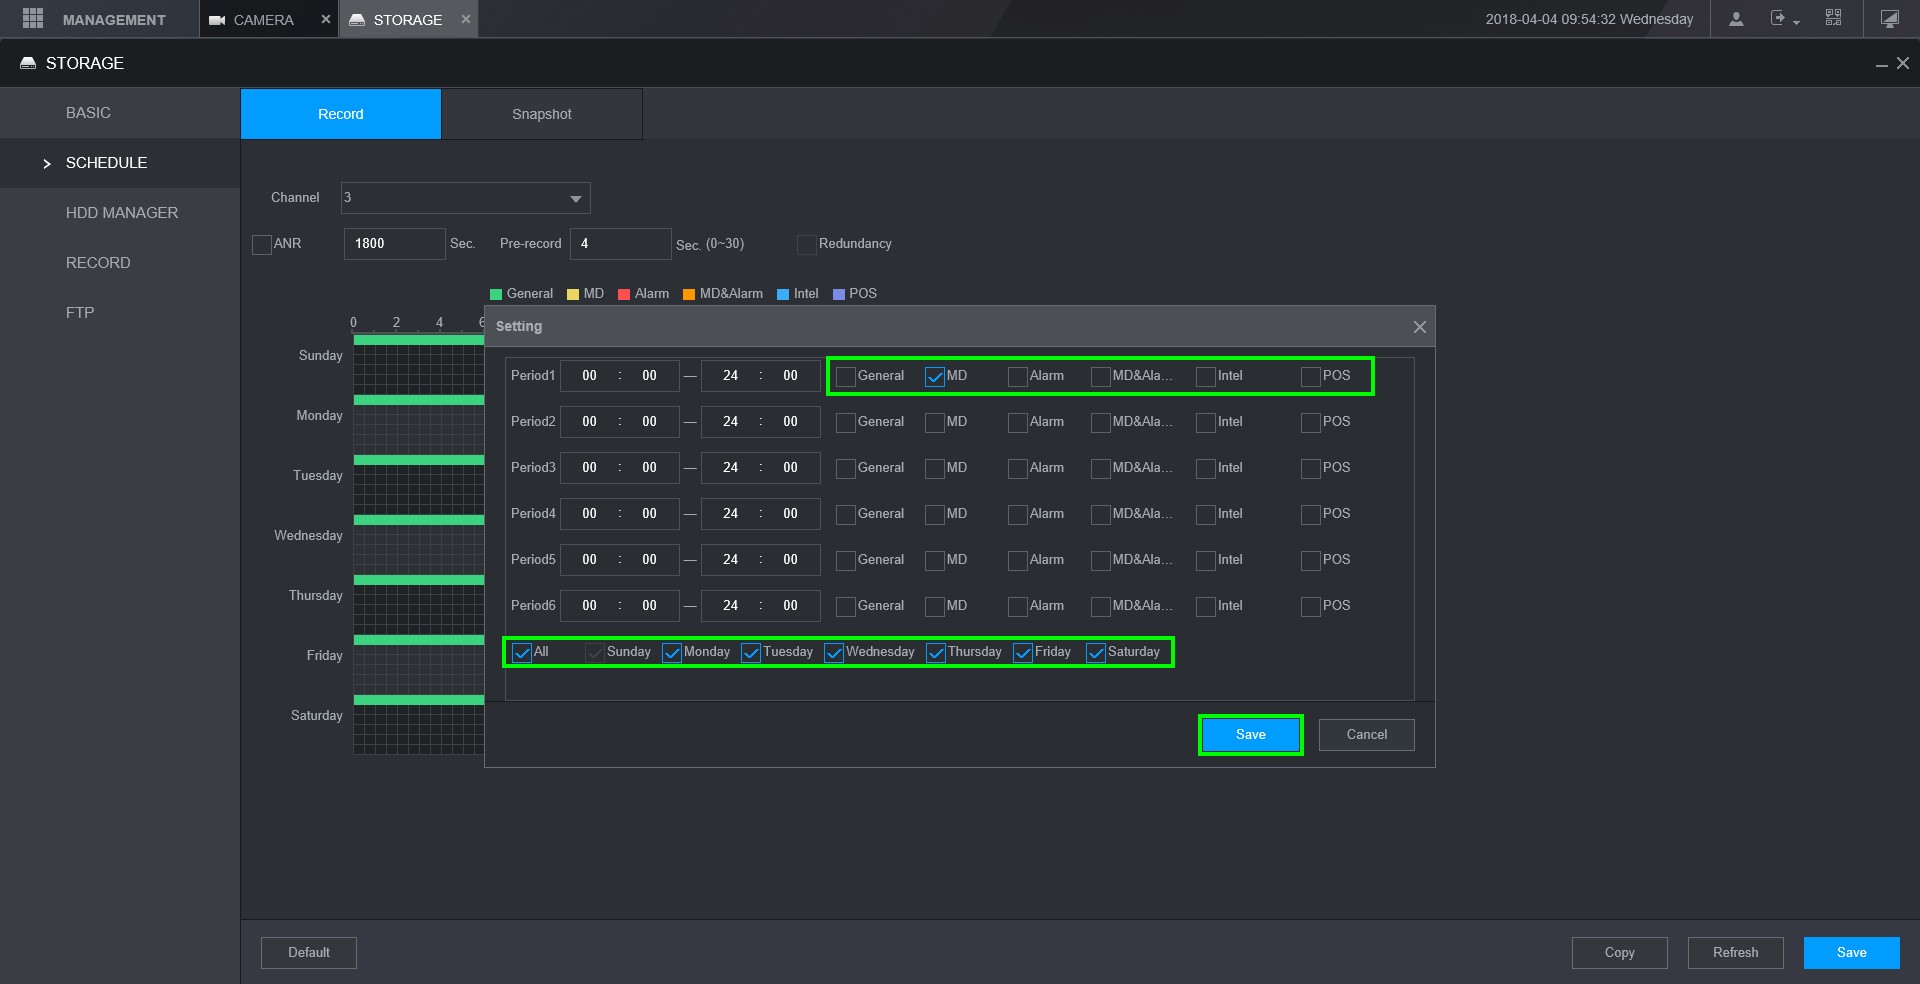Close the Setting dialog with X

click(x=1419, y=327)
